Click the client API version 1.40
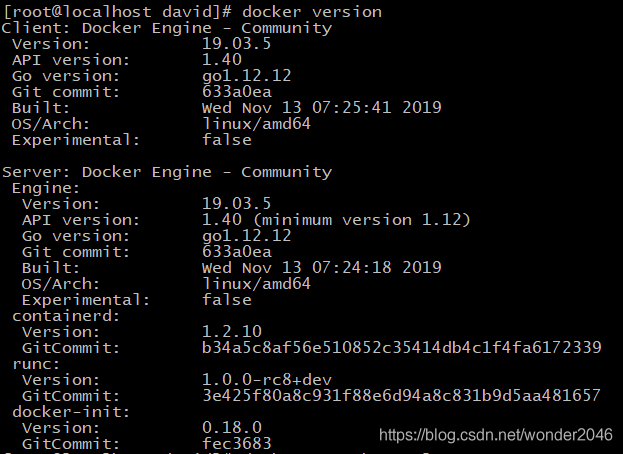The width and height of the screenshot is (623, 454). point(222,60)
